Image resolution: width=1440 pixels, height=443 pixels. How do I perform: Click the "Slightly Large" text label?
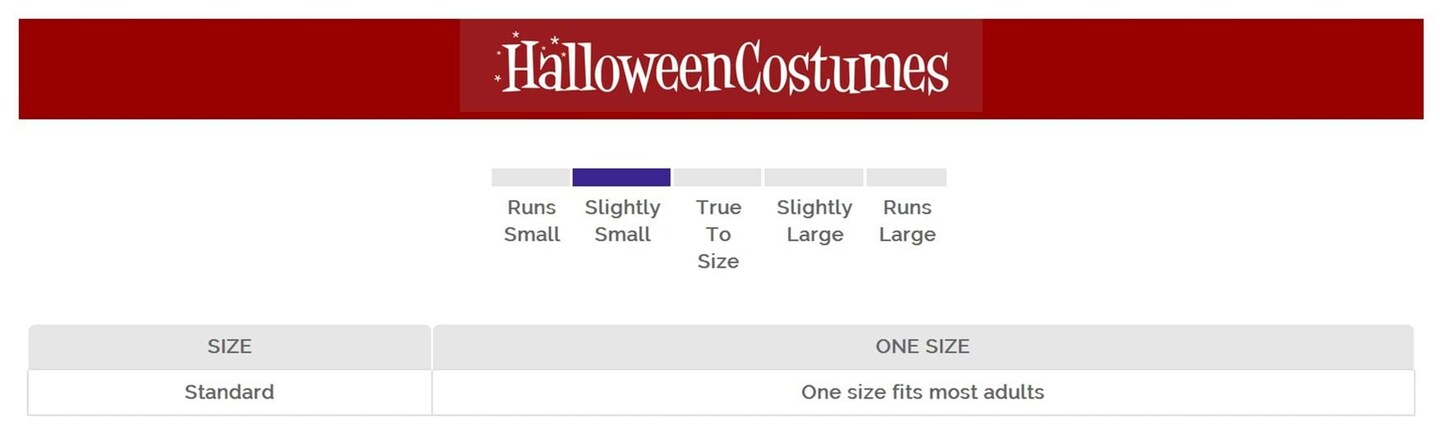tap(814, 221)
